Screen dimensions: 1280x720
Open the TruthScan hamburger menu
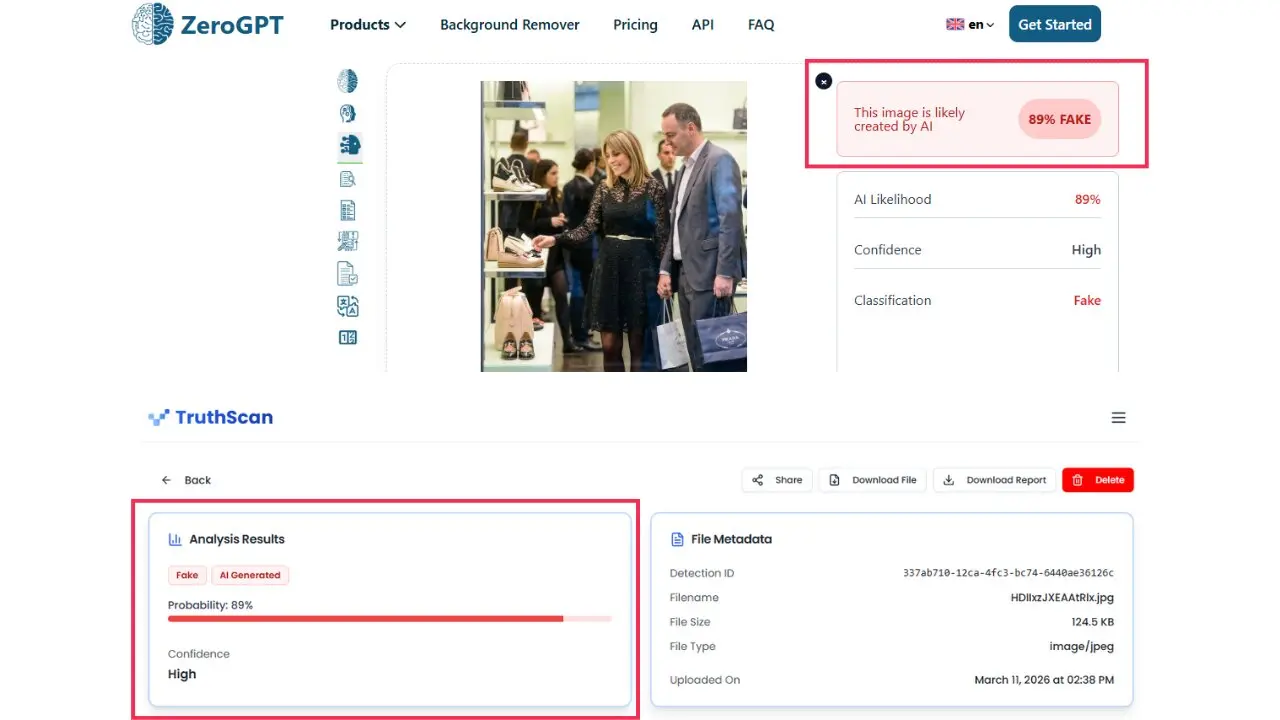coord(1118,418)
